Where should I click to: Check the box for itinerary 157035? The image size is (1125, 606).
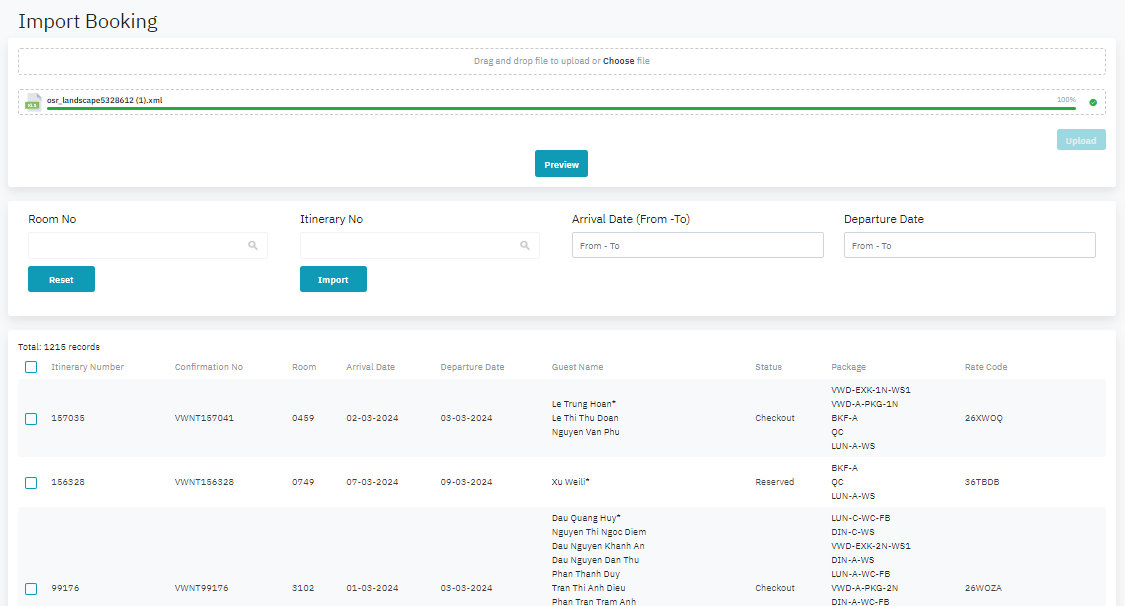pyautogui.click(x=31, y=418)
